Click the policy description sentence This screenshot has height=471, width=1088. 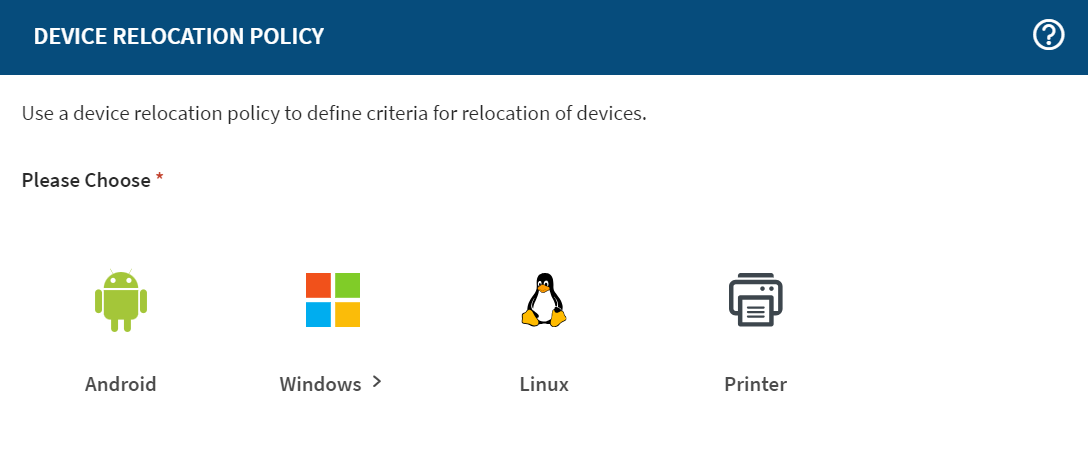(334, 113)
